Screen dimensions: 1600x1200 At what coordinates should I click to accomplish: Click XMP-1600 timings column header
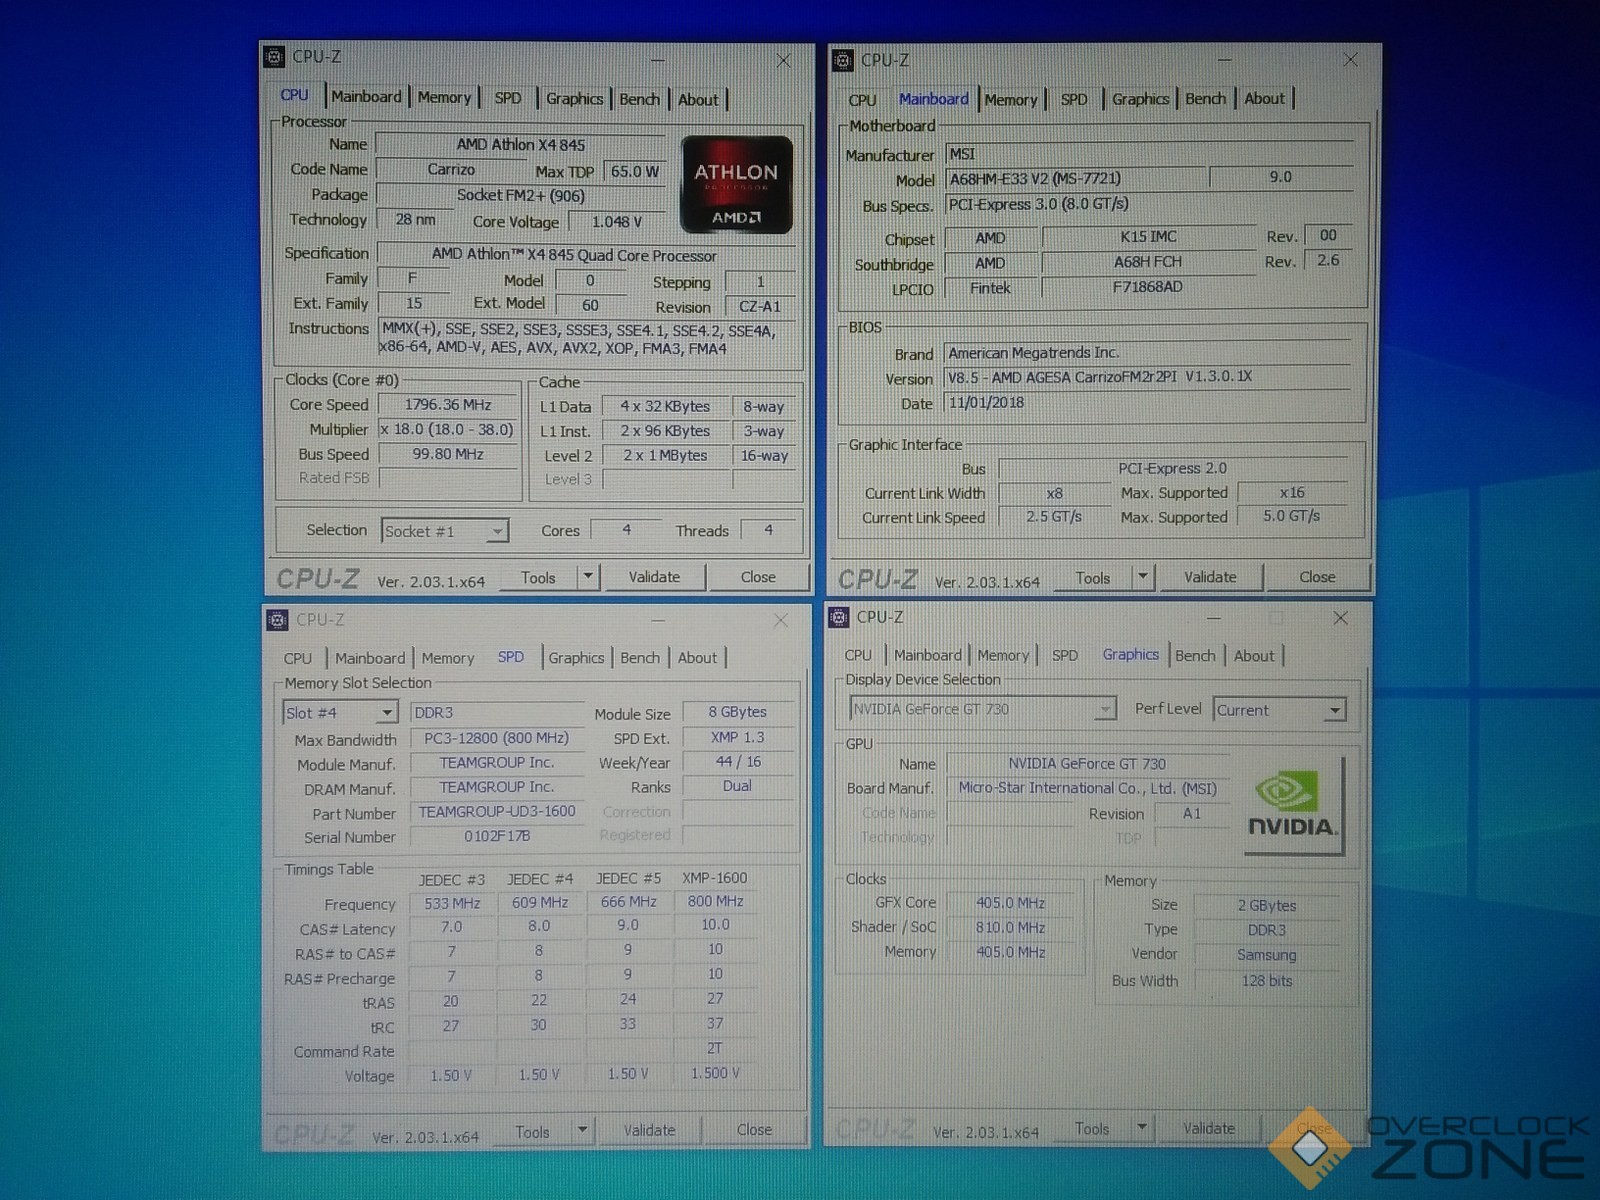[715, 878]
